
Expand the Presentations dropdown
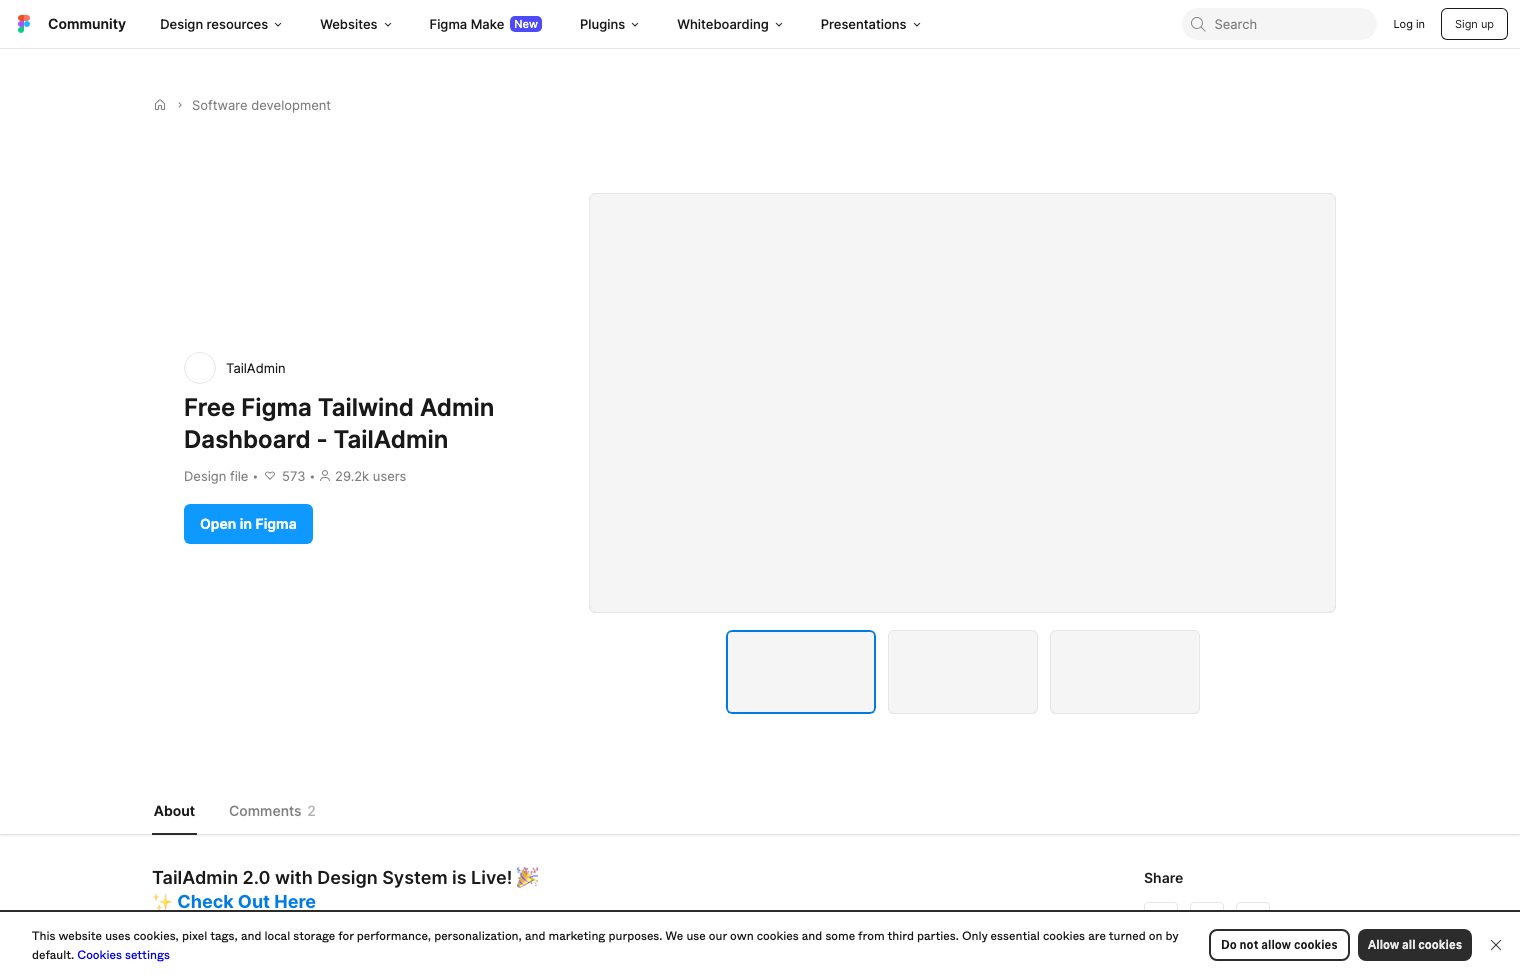869,24
